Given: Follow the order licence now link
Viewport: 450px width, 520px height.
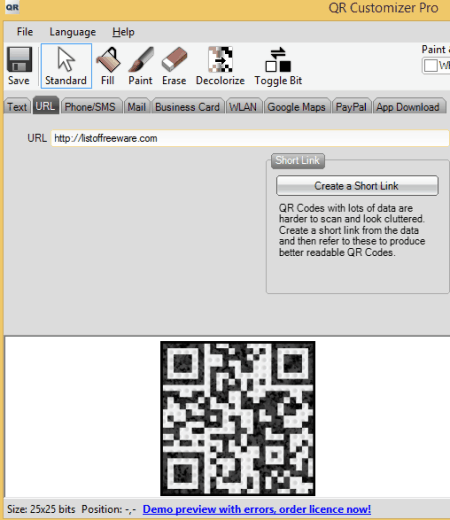Looking at the screenshot, I should (x=257, y=509).
